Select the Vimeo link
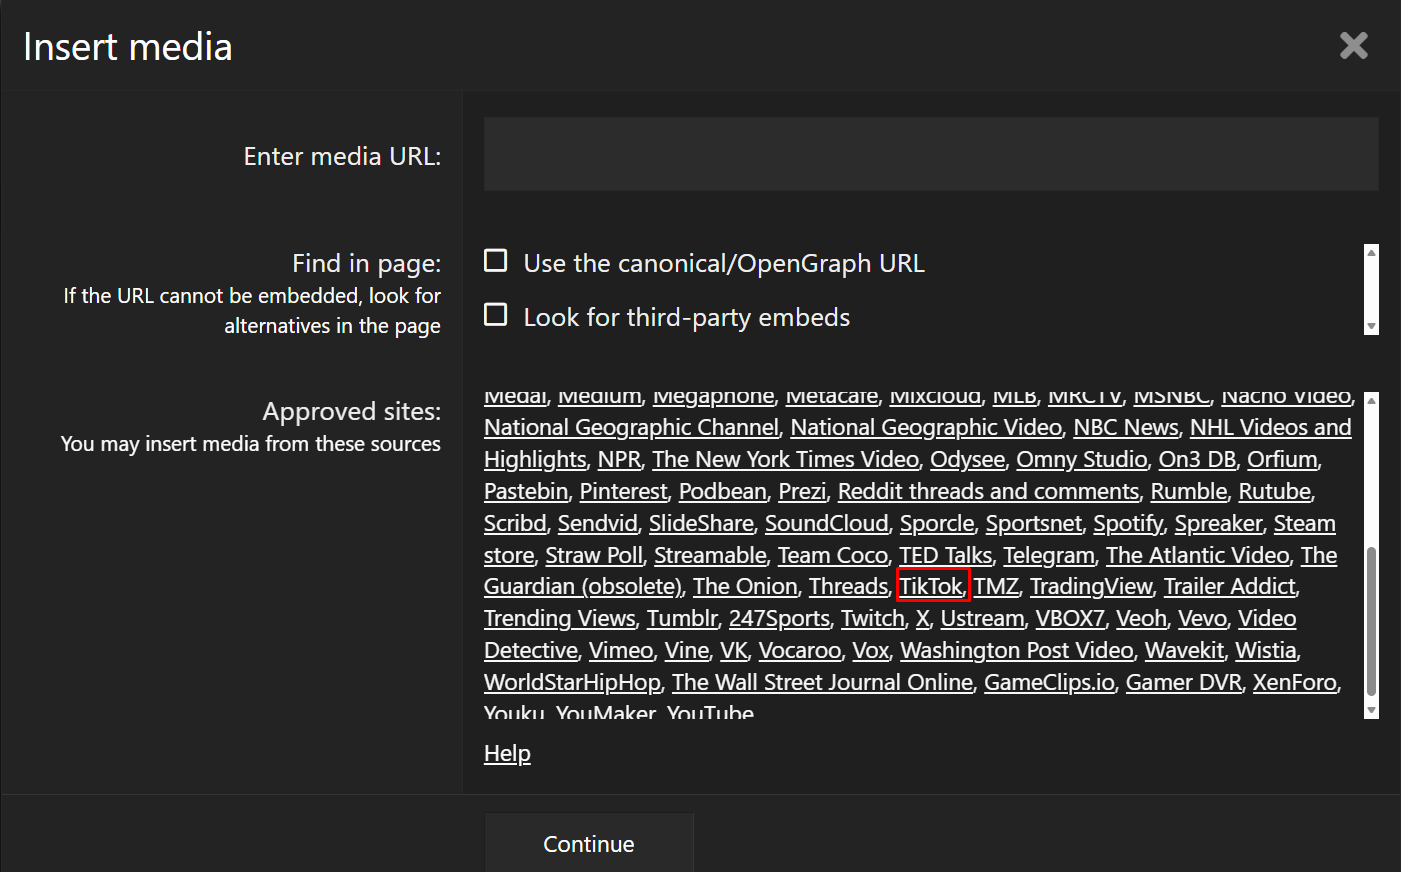1401x872 pixels. (621, 651)
